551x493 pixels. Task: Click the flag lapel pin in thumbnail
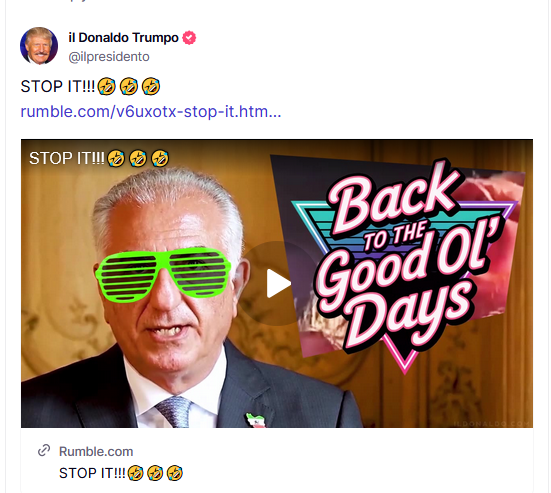[256, 420]
